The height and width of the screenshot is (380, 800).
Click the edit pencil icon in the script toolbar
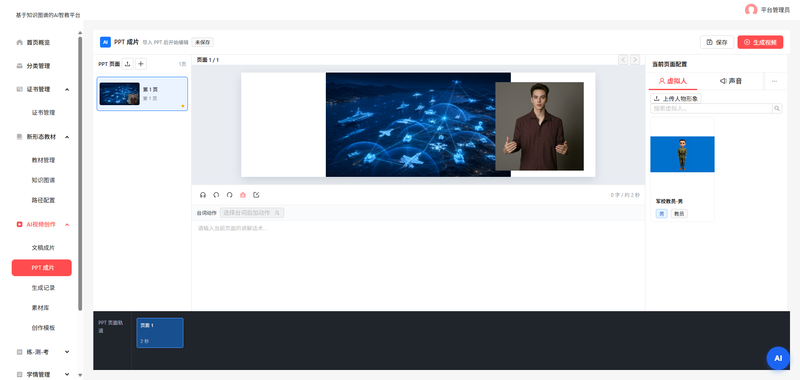tap(256, 195)
